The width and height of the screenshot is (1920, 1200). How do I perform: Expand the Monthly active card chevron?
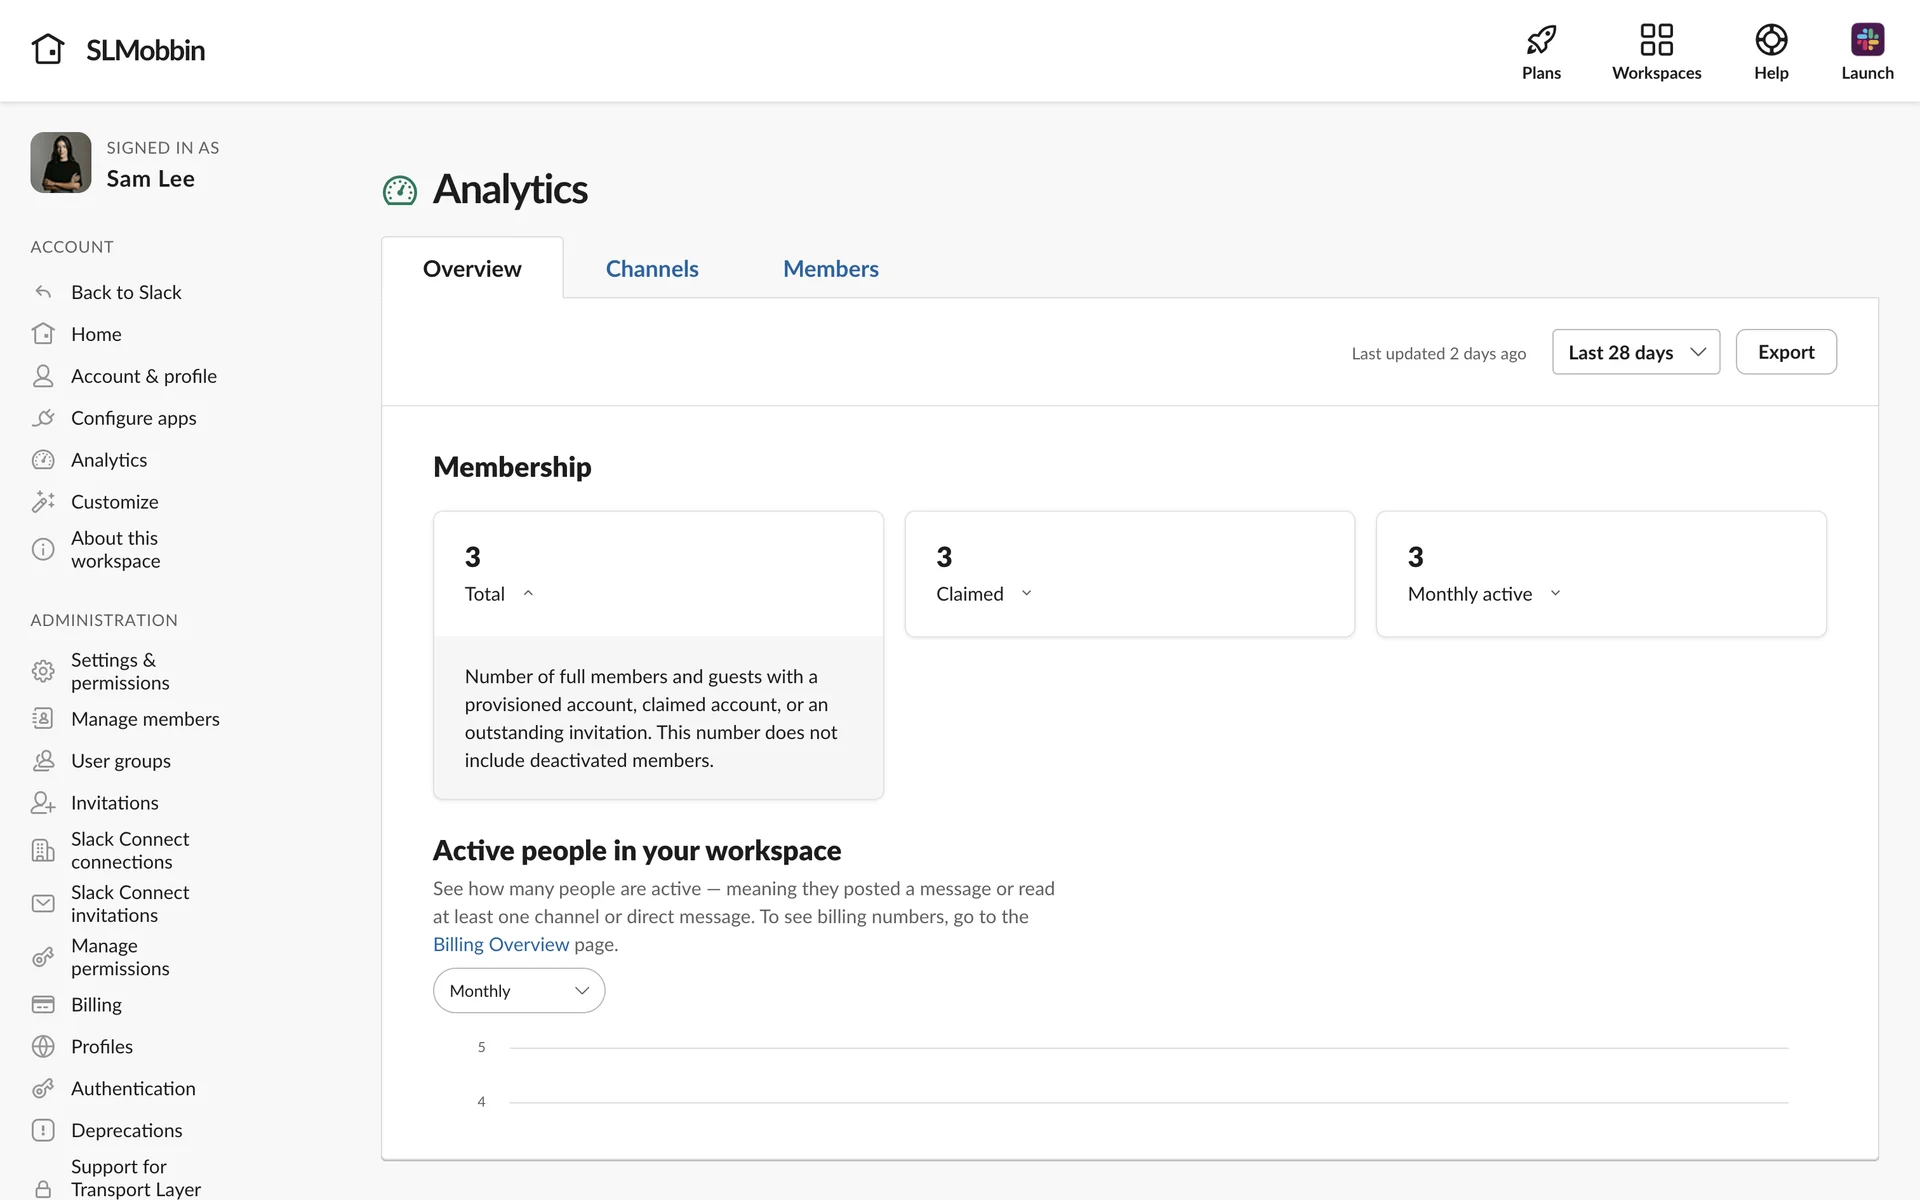tap(1555, 594)
